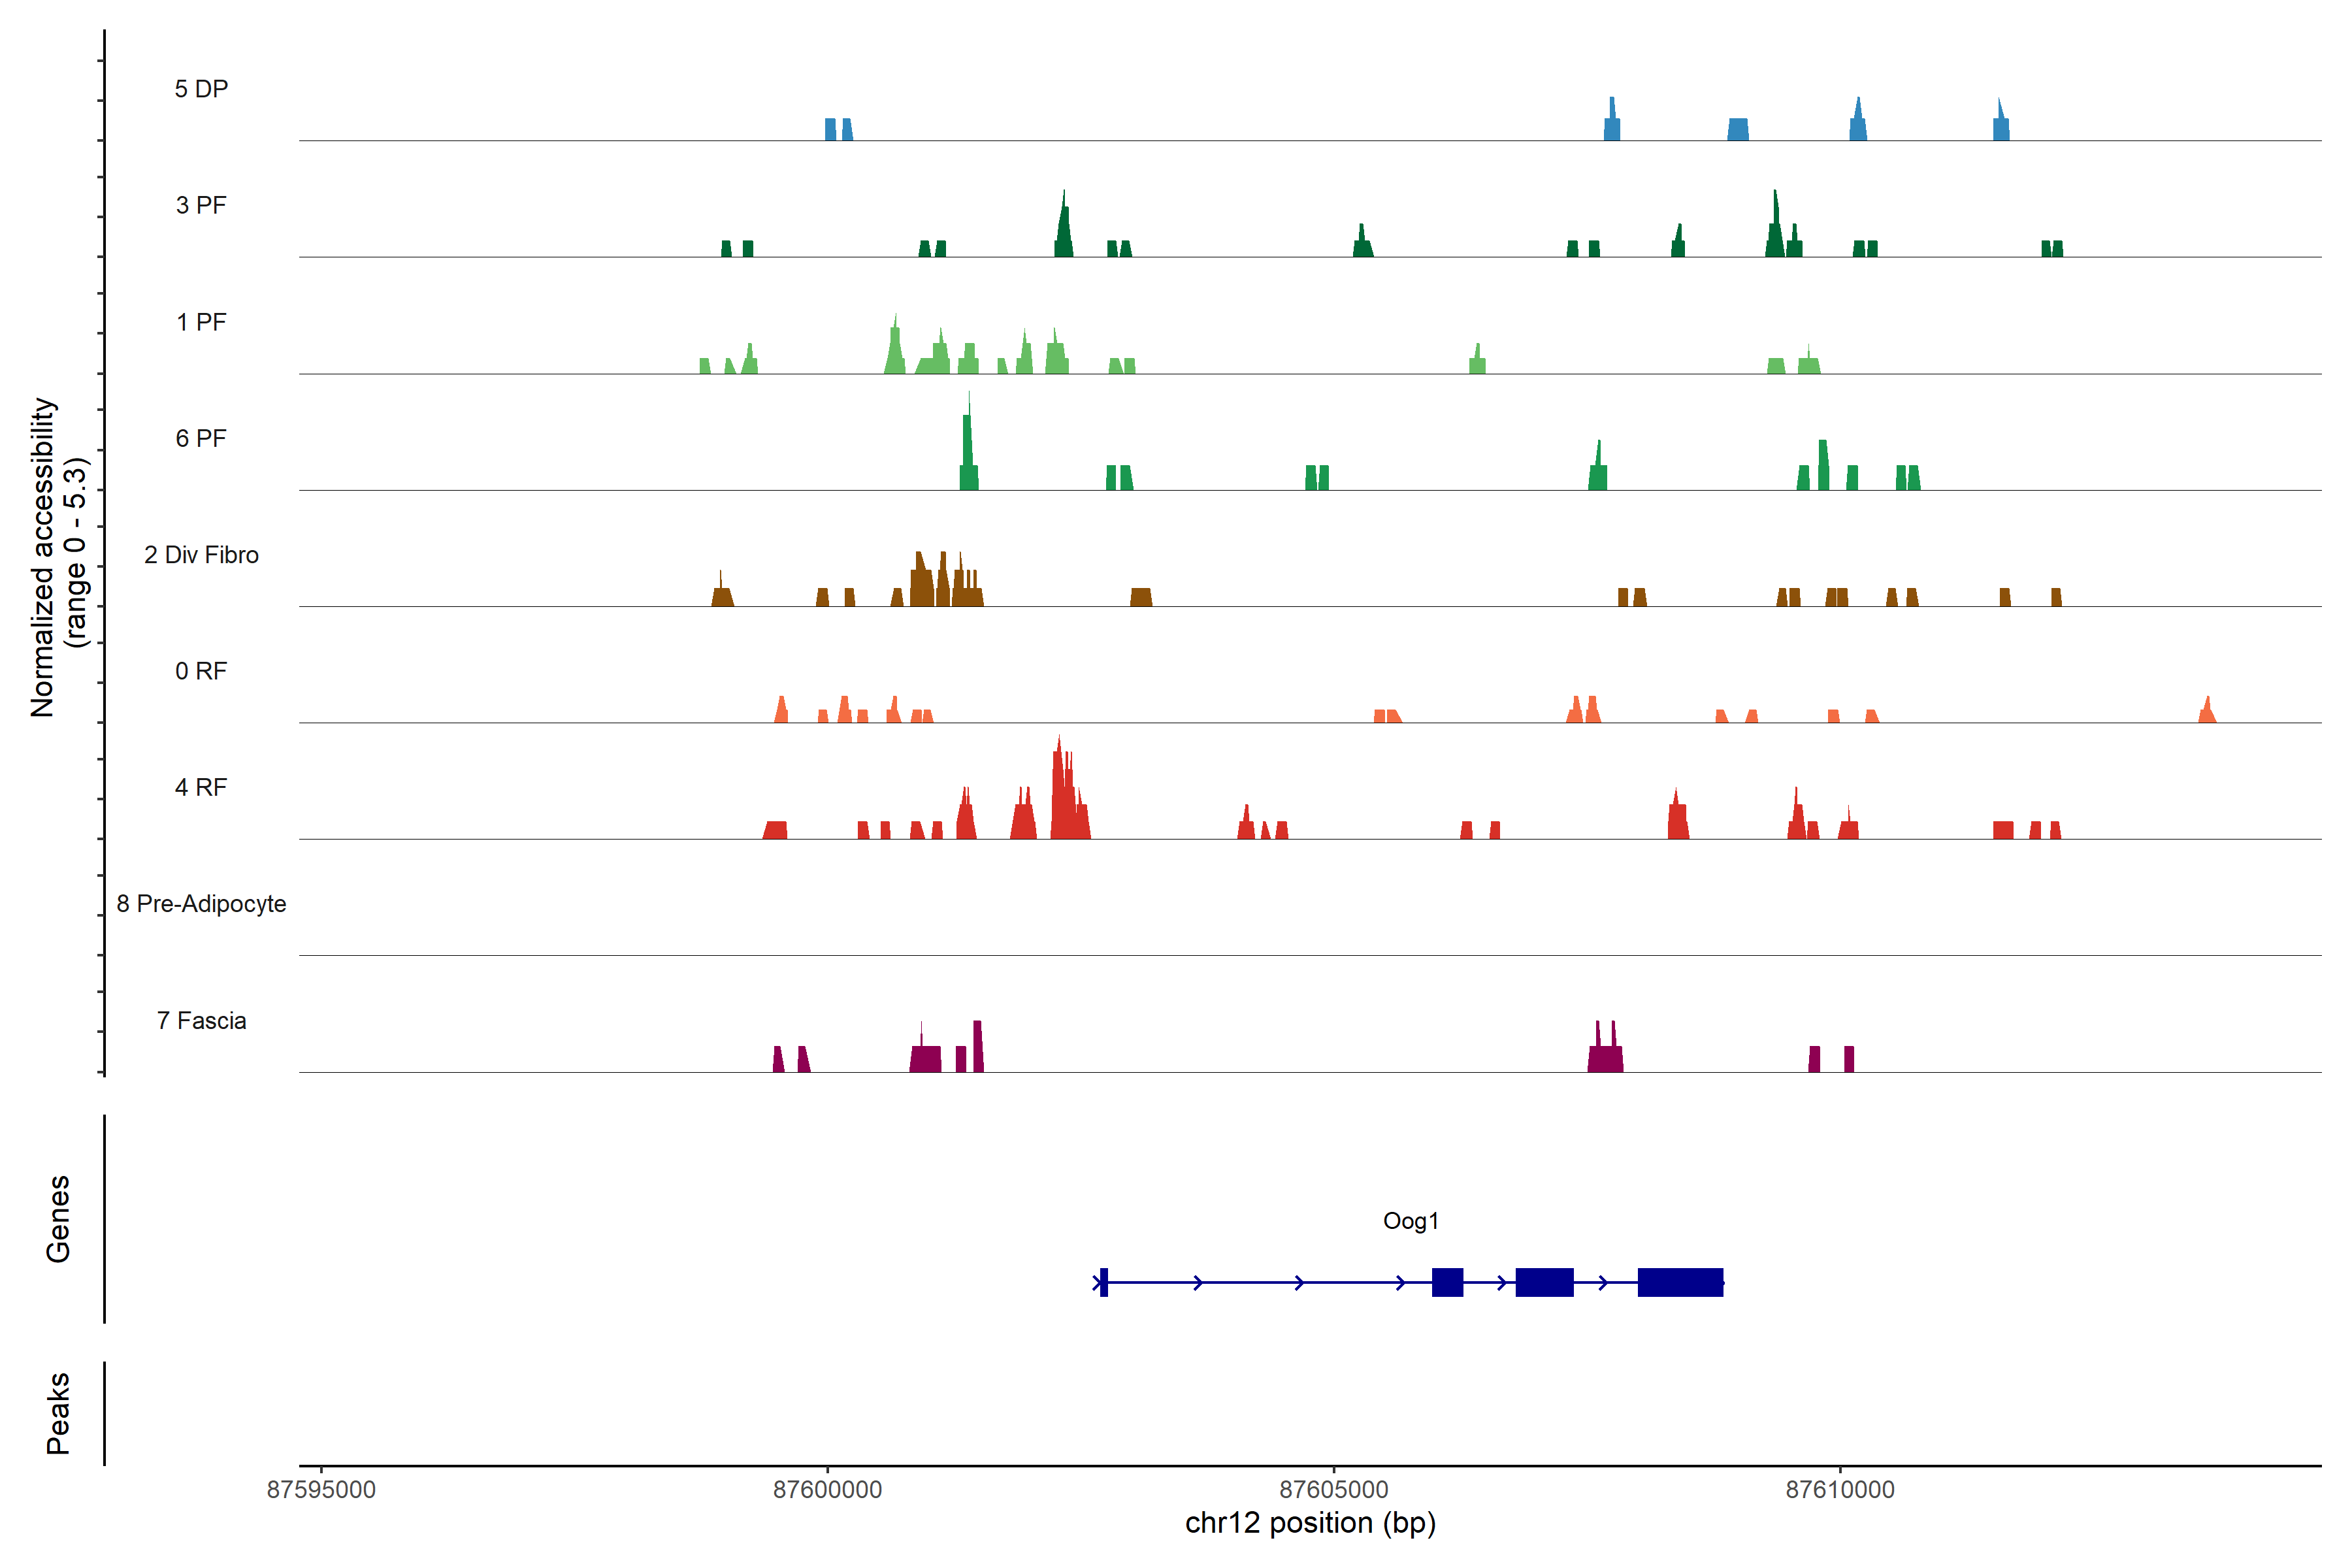Click the largest Oog1 exon block

click(x=1680, y=1282)
